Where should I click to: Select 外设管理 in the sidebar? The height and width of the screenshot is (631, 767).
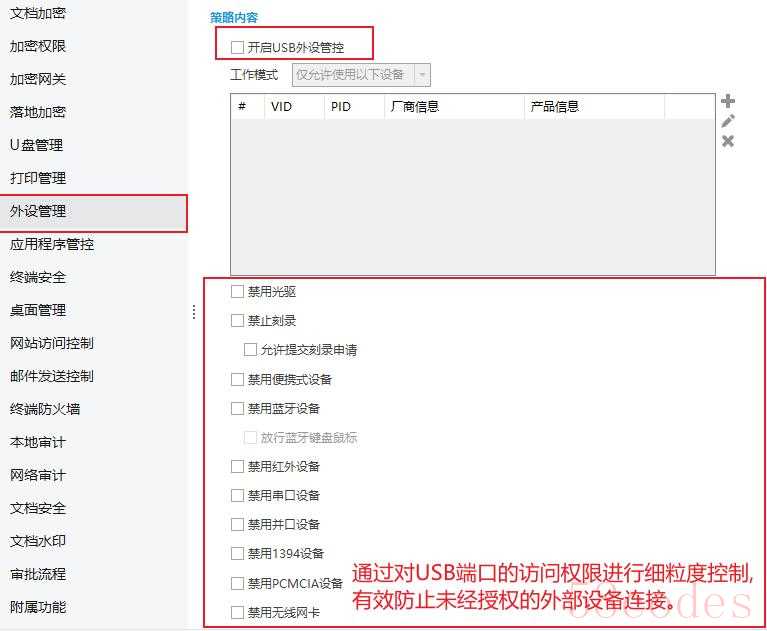click(x=38, y=211)
